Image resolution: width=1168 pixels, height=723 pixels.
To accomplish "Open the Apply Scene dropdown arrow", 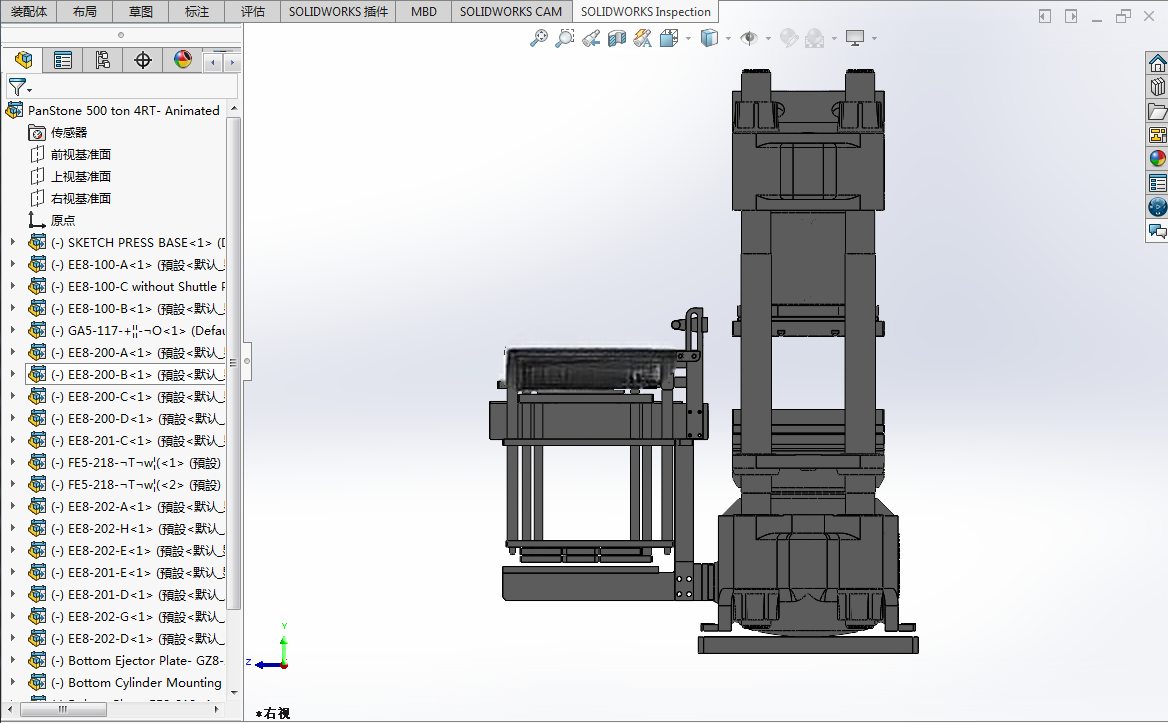I will (x=834, y=38).
